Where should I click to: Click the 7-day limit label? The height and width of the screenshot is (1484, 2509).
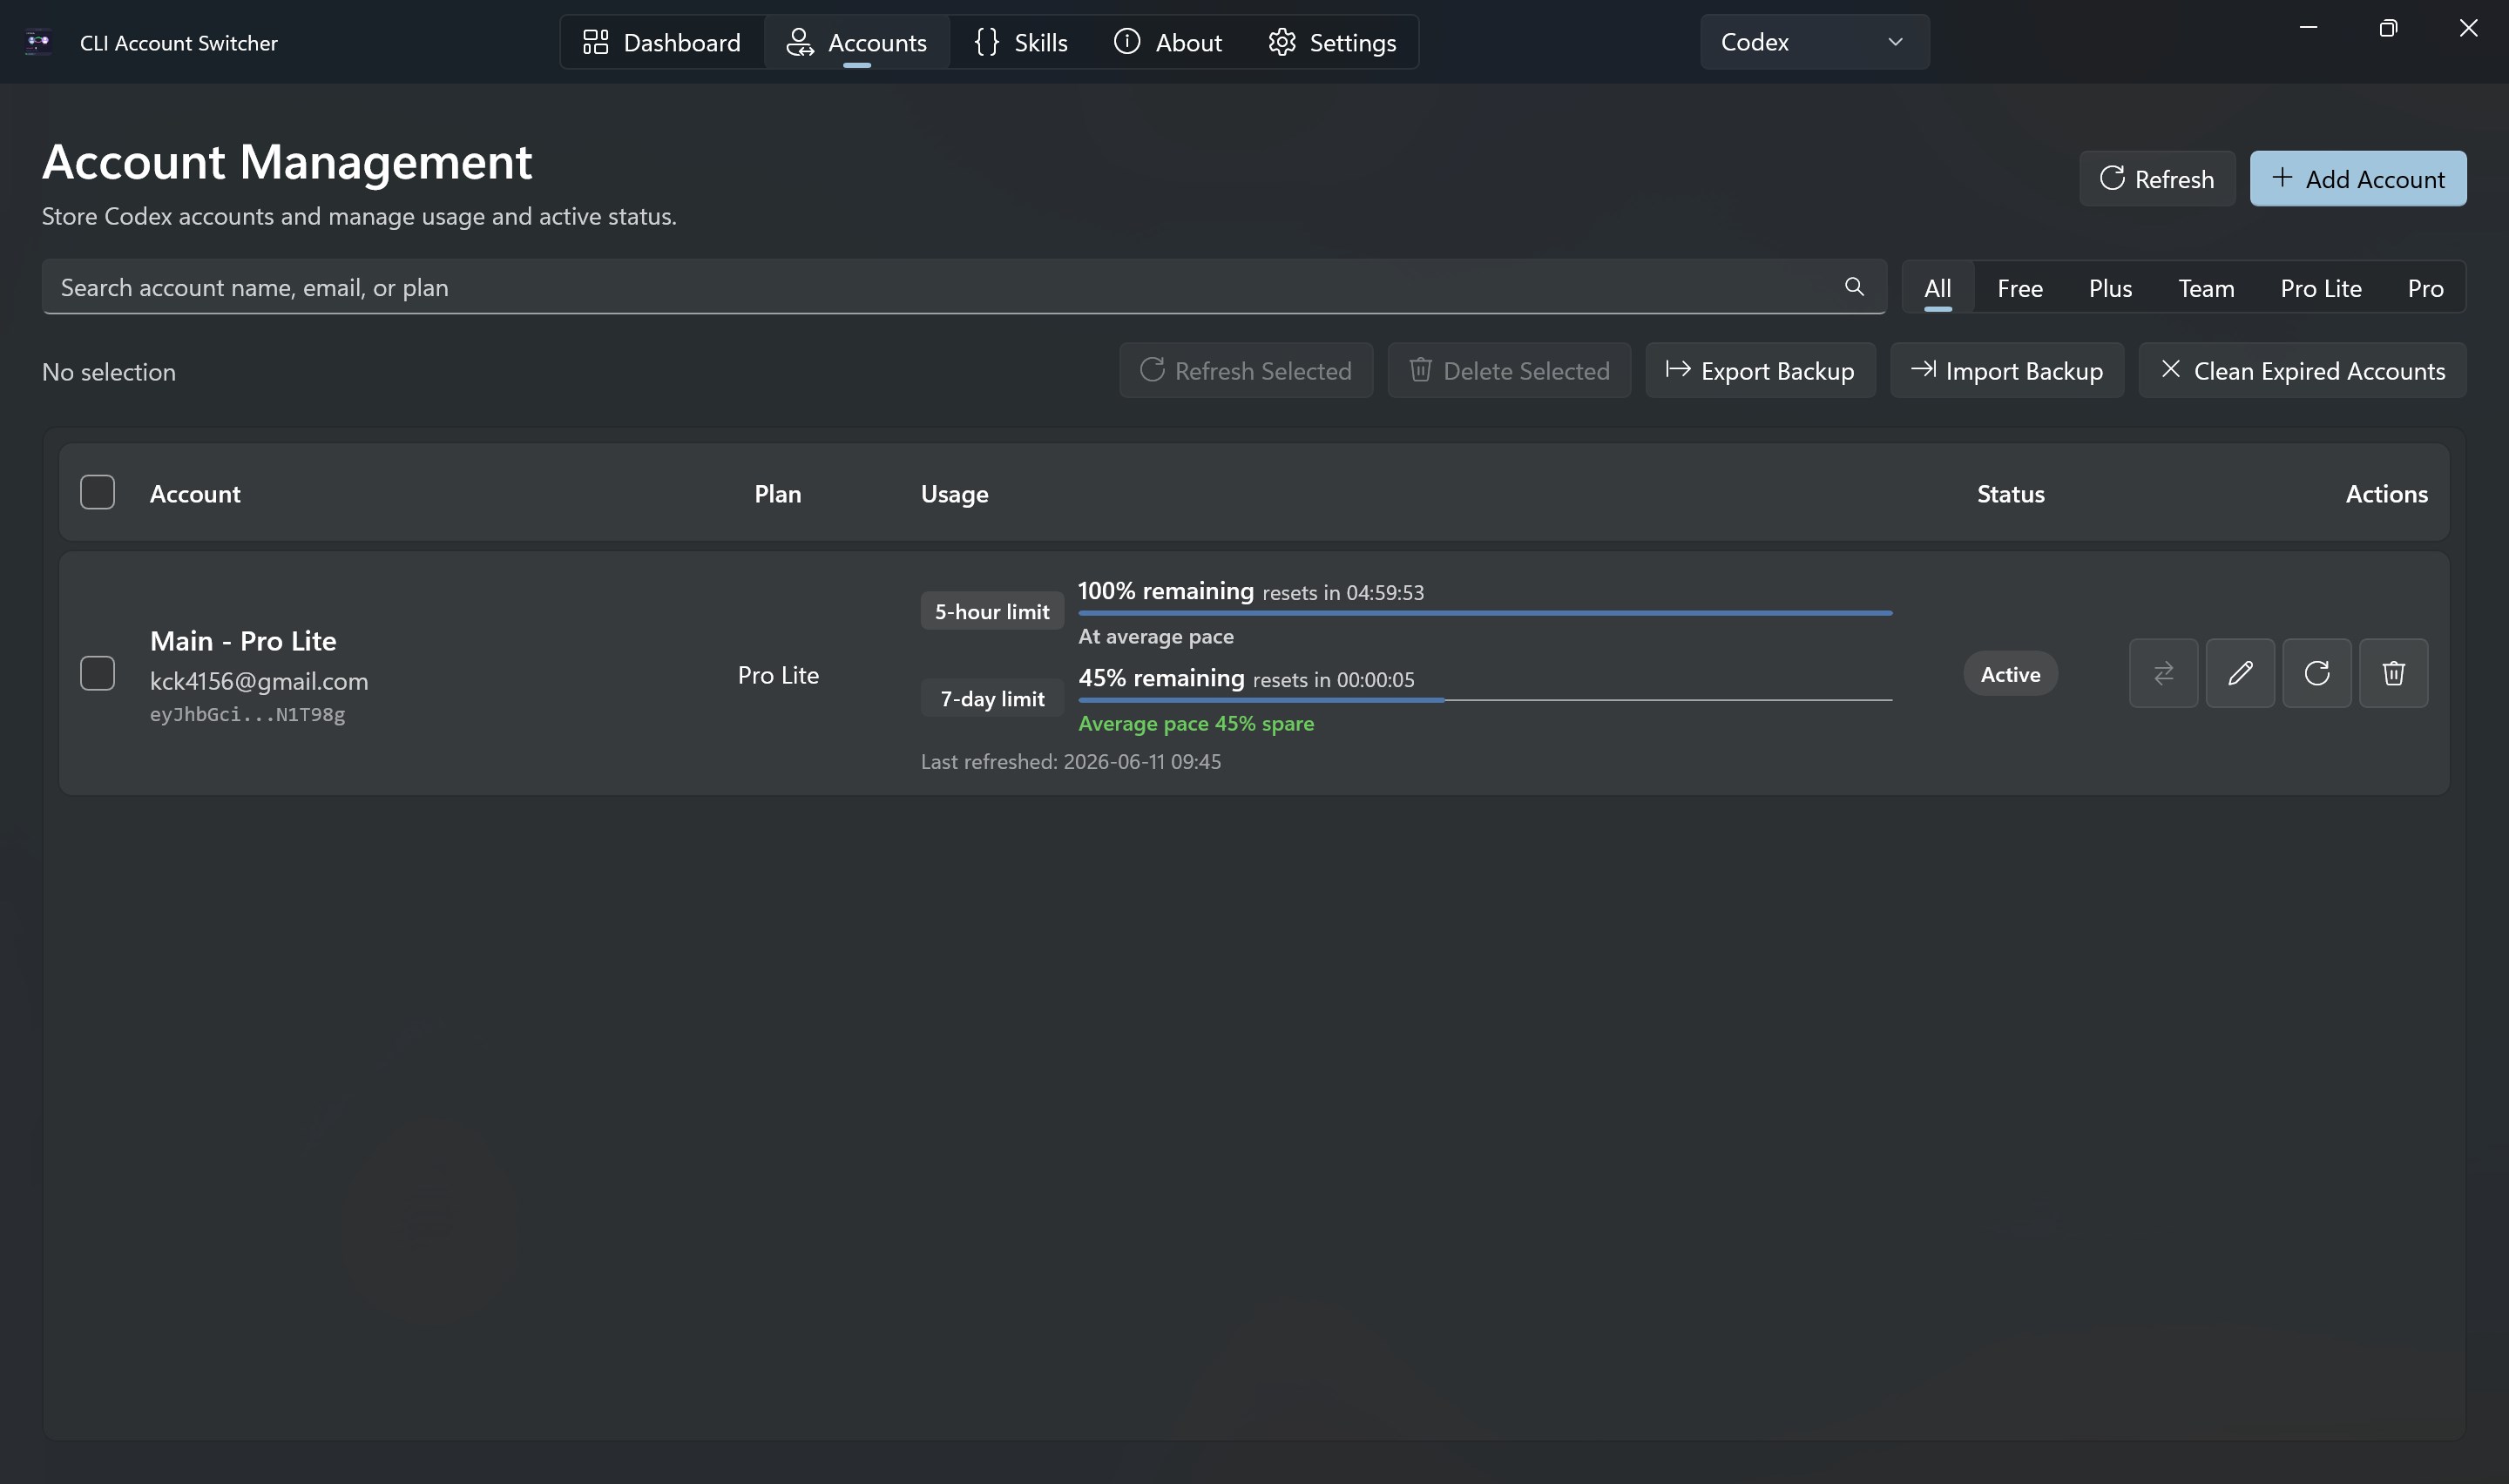coord(992,699)
